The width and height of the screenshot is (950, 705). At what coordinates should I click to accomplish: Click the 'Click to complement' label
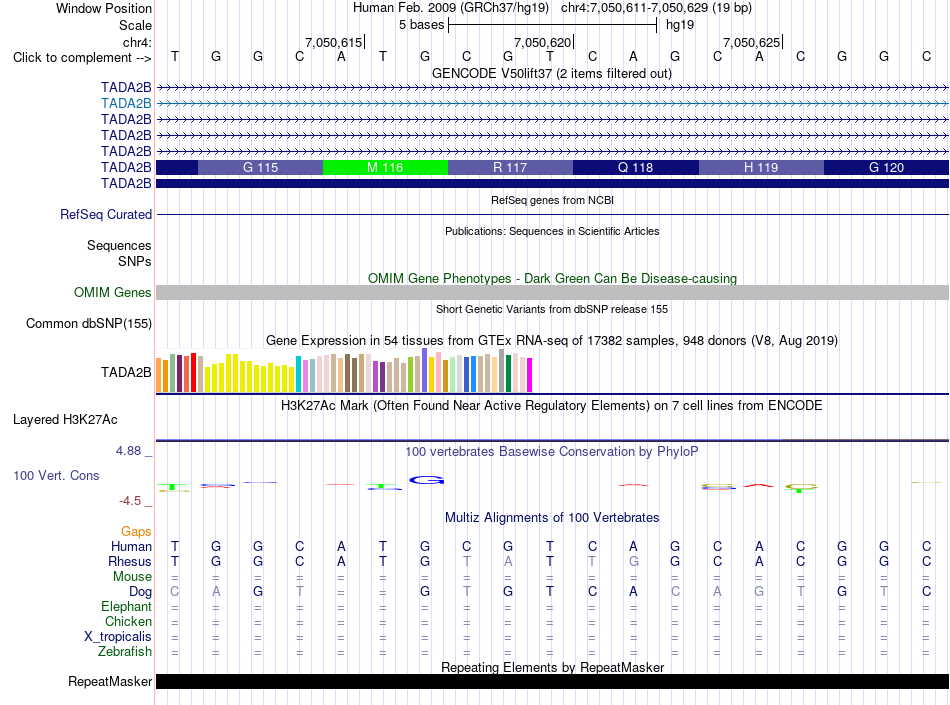(82, 58)
